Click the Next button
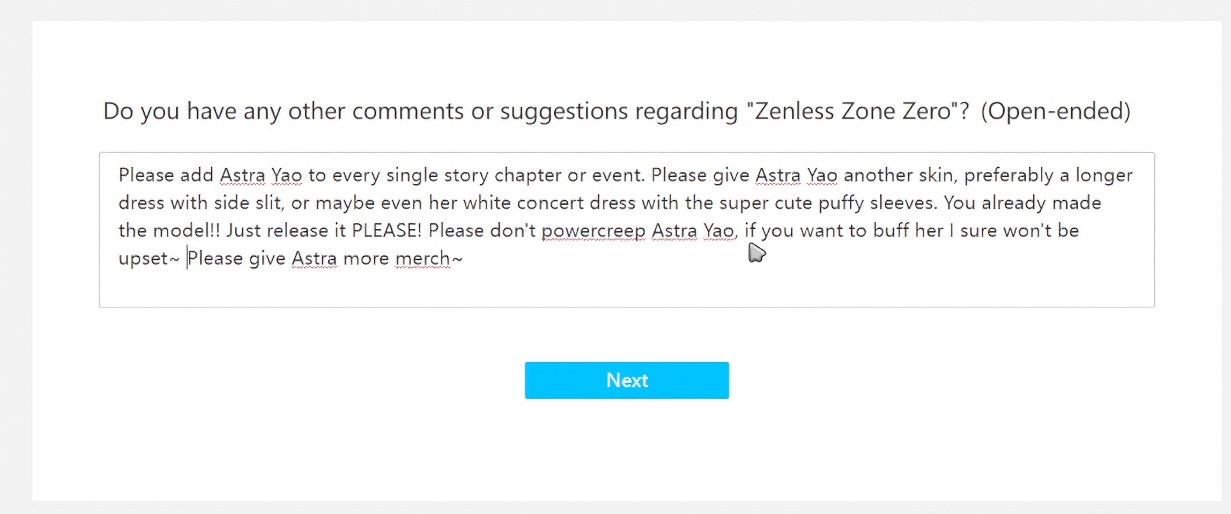 (626, 380)
